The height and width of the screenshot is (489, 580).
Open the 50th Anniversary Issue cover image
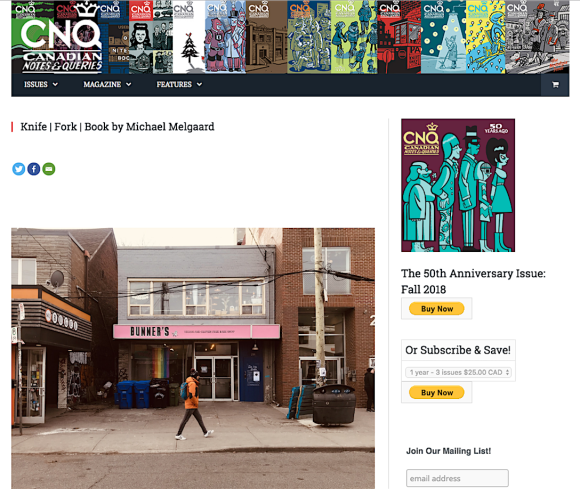click(458, 185)
